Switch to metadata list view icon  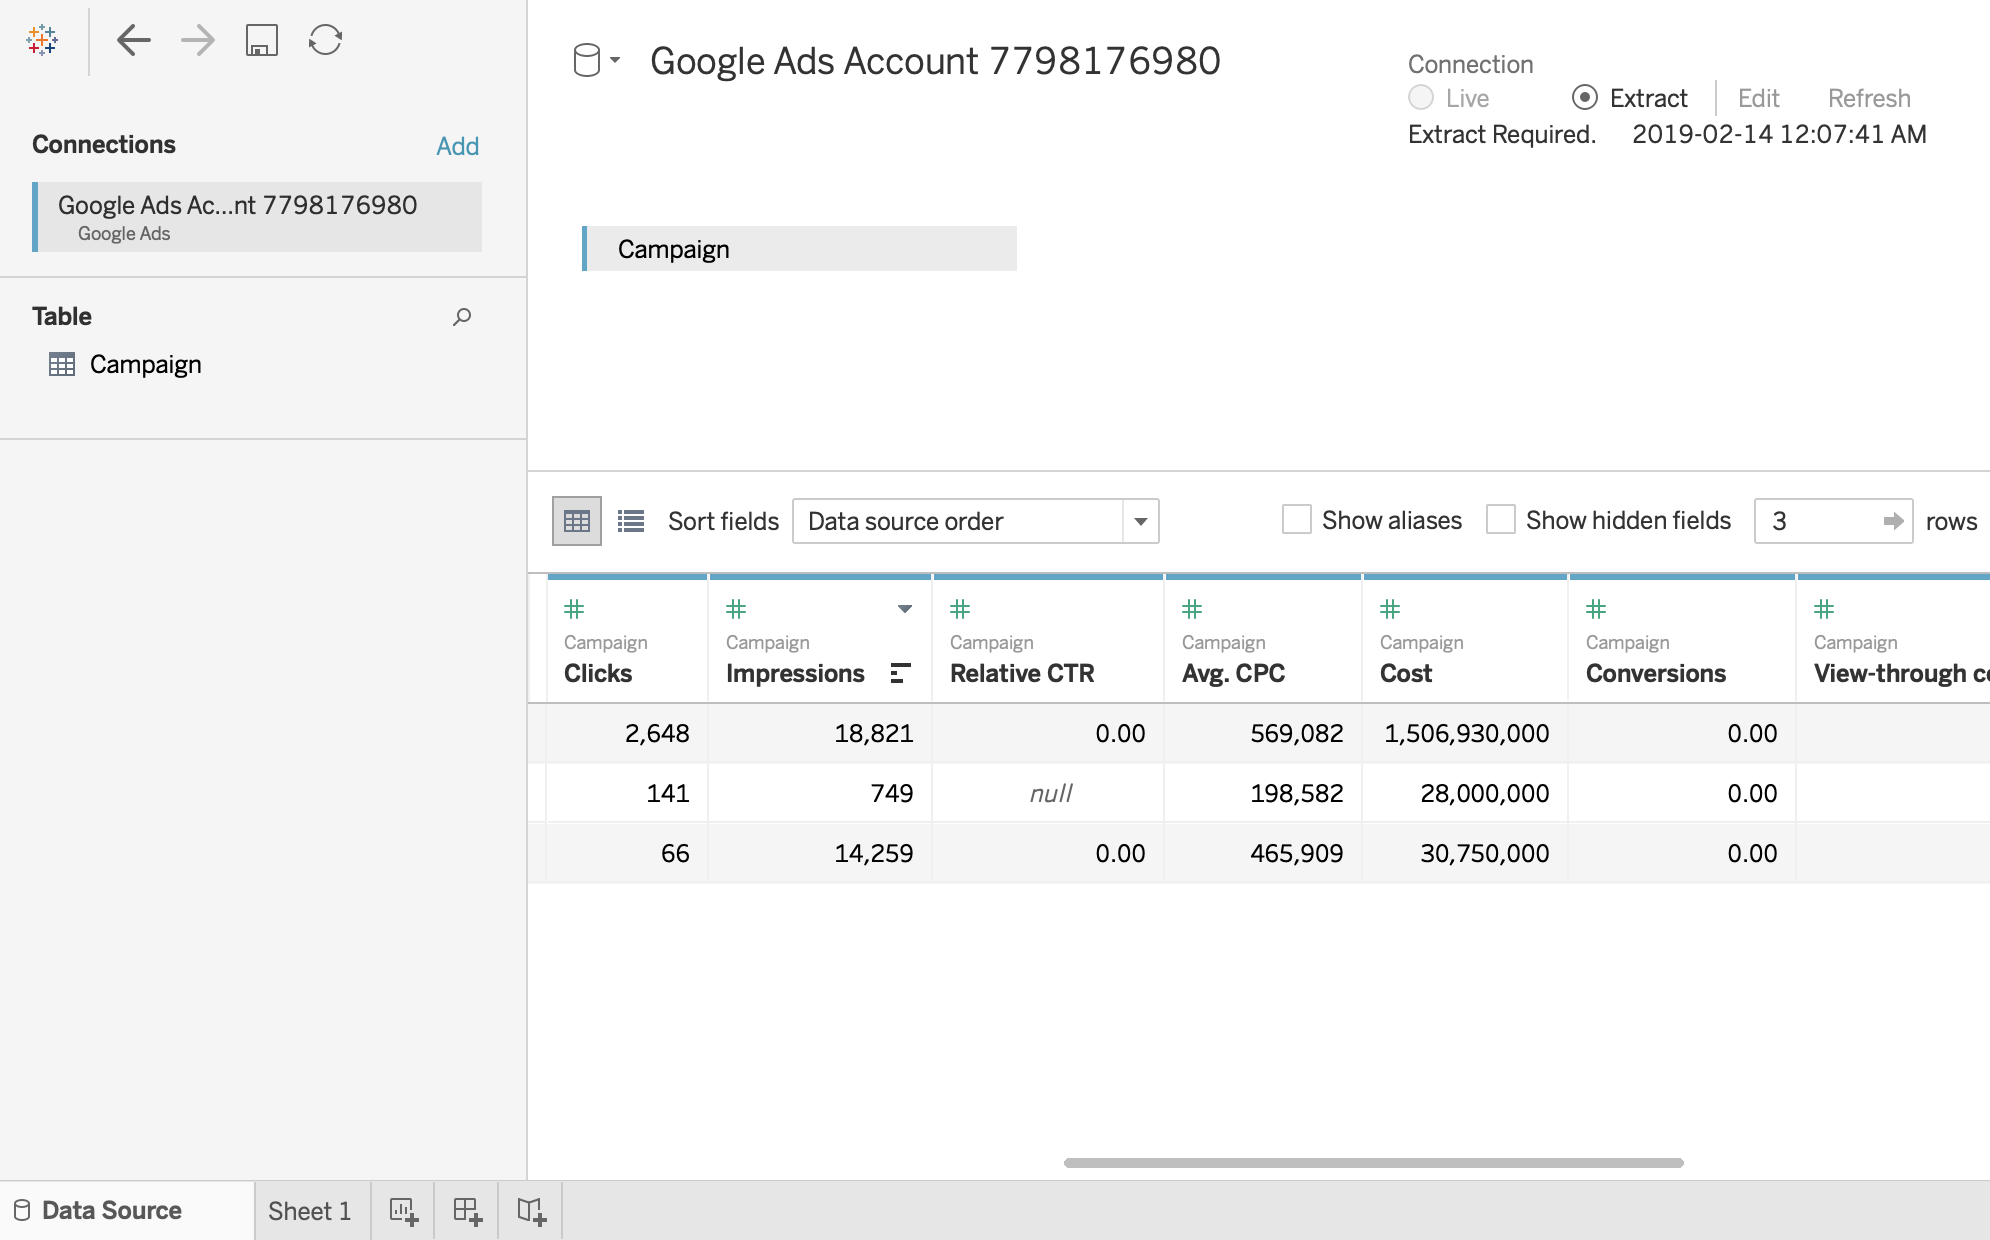point(631,521)
